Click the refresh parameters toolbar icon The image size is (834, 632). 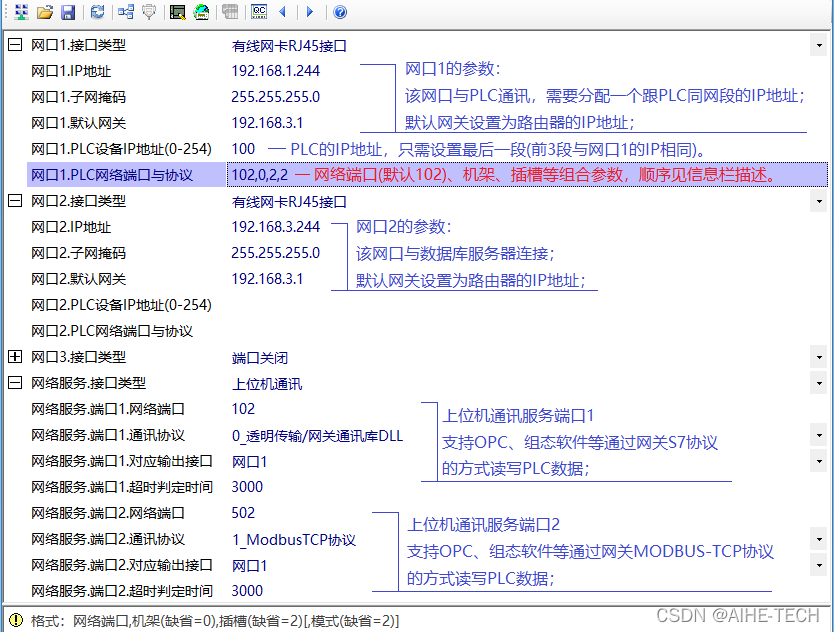click(97, 12)
